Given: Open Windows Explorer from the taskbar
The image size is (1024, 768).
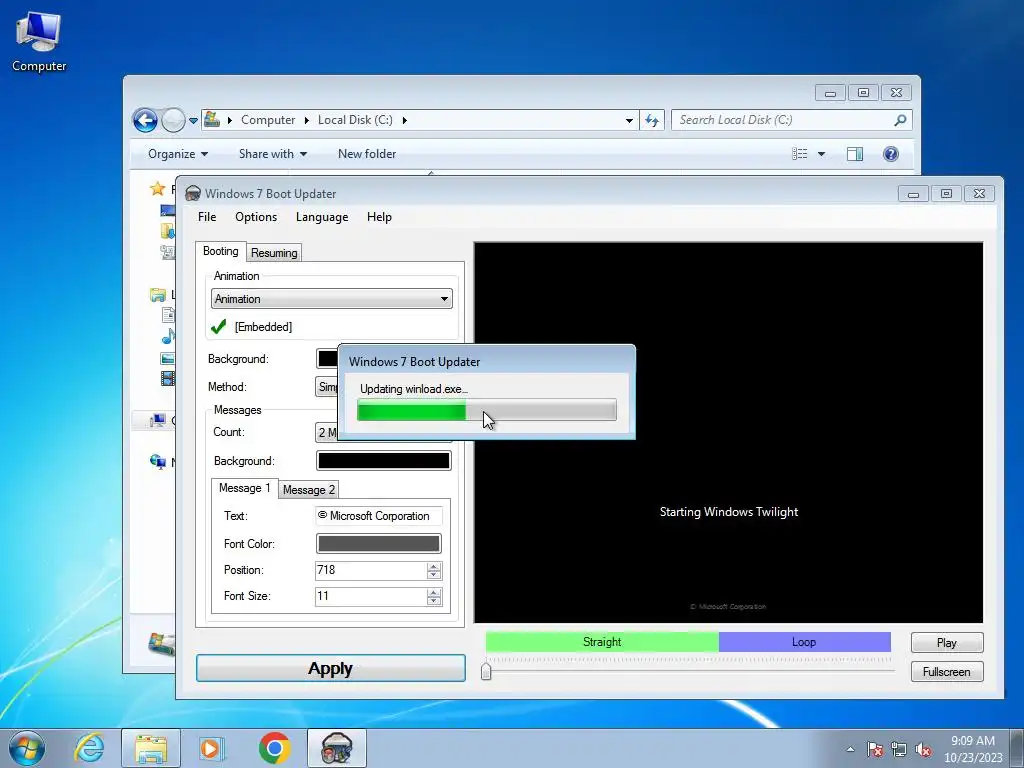Looking at the screenshot, I should click(151, 748).
